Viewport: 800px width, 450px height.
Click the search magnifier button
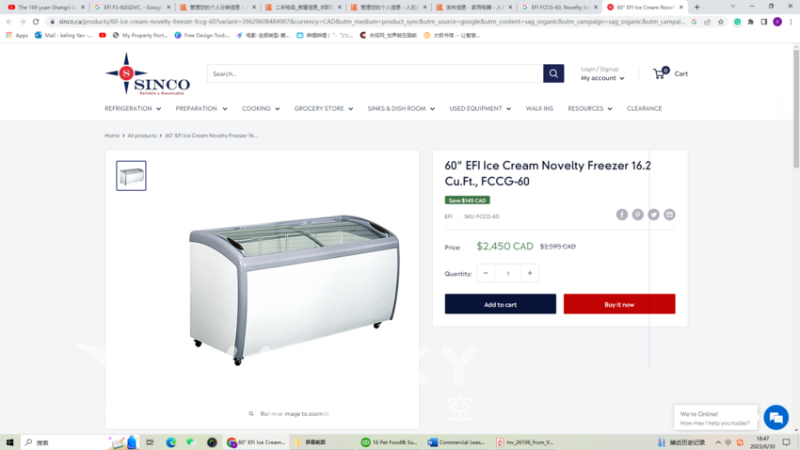[553, 73]
